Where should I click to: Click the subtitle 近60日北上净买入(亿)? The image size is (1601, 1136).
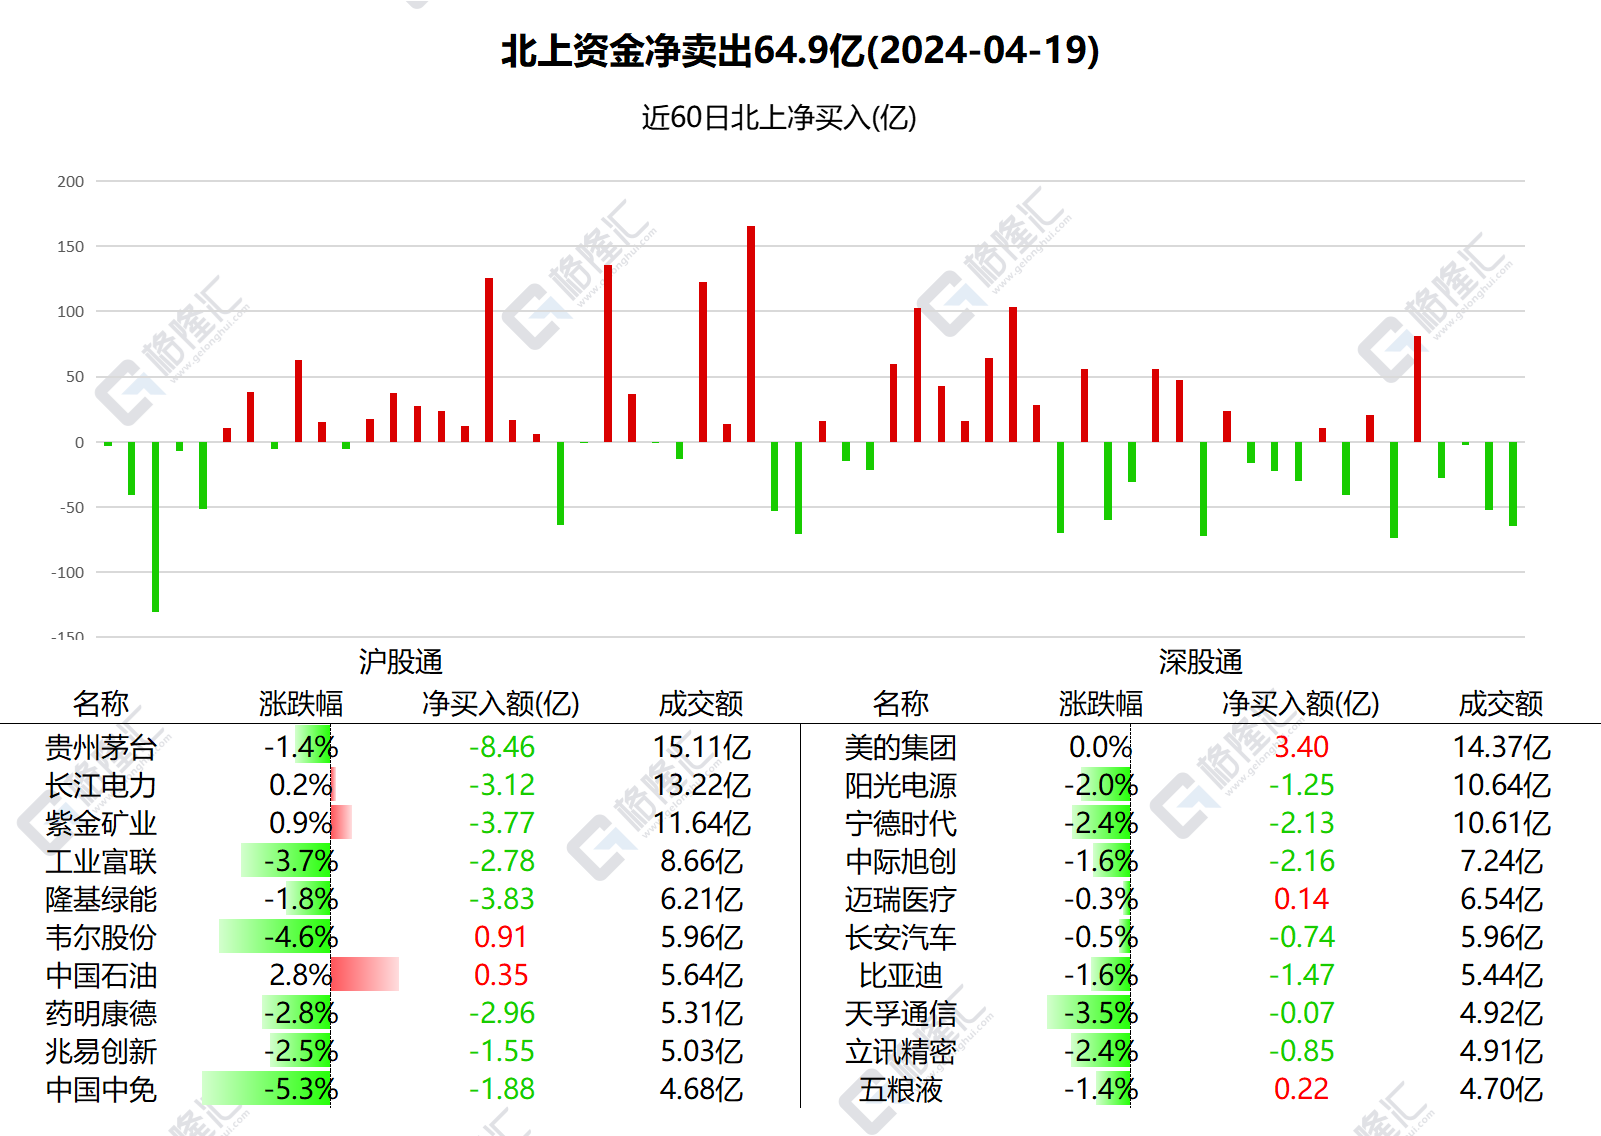pyautogui.click(x=778, y=118)
